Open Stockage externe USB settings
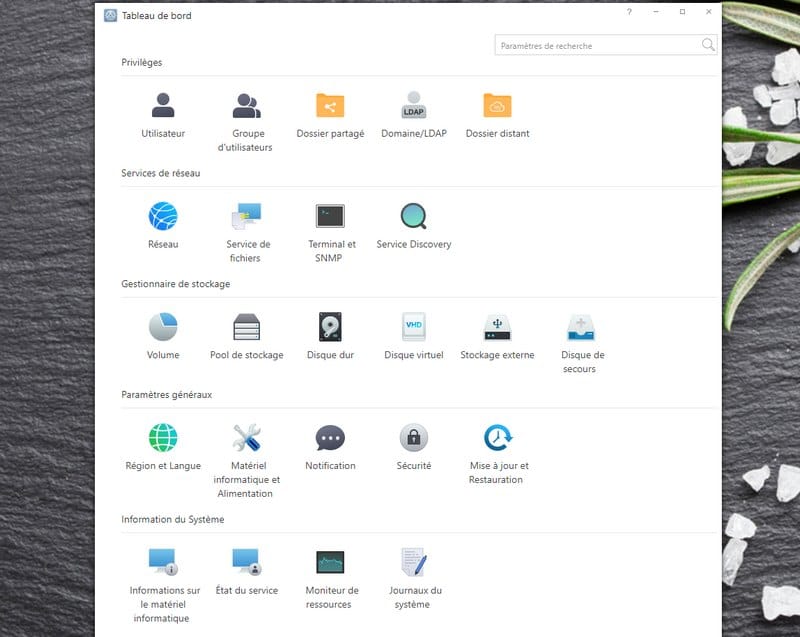Image resolution: width=800 pixels, height=637 pixels. pyautogui.click(x=497, y=327)
